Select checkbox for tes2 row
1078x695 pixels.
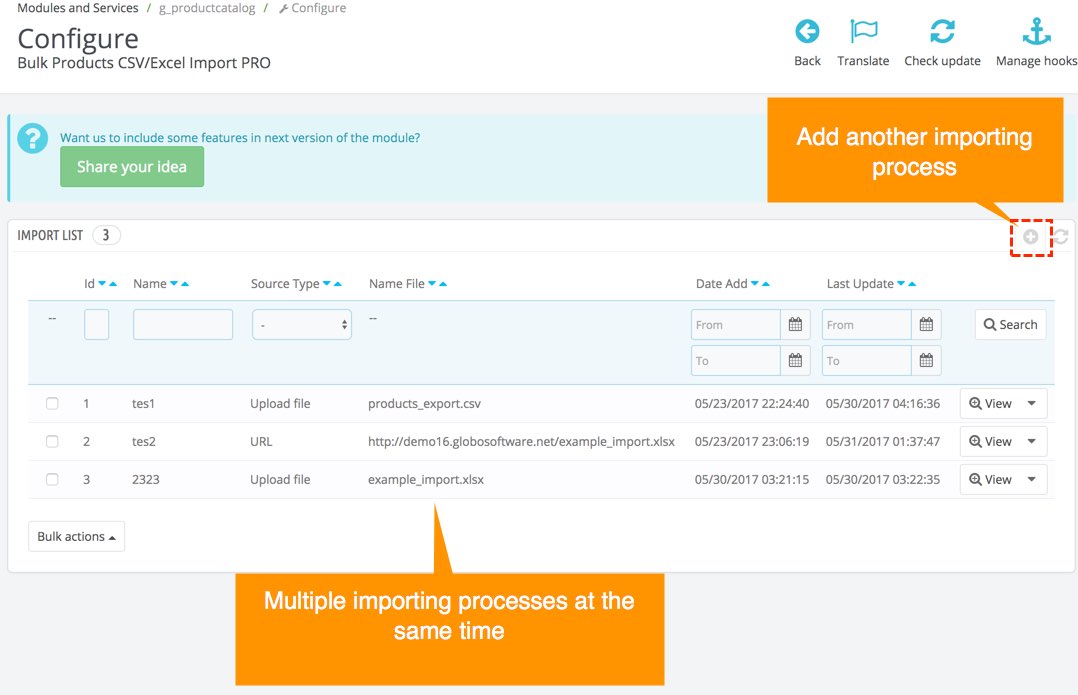point(52,441)
